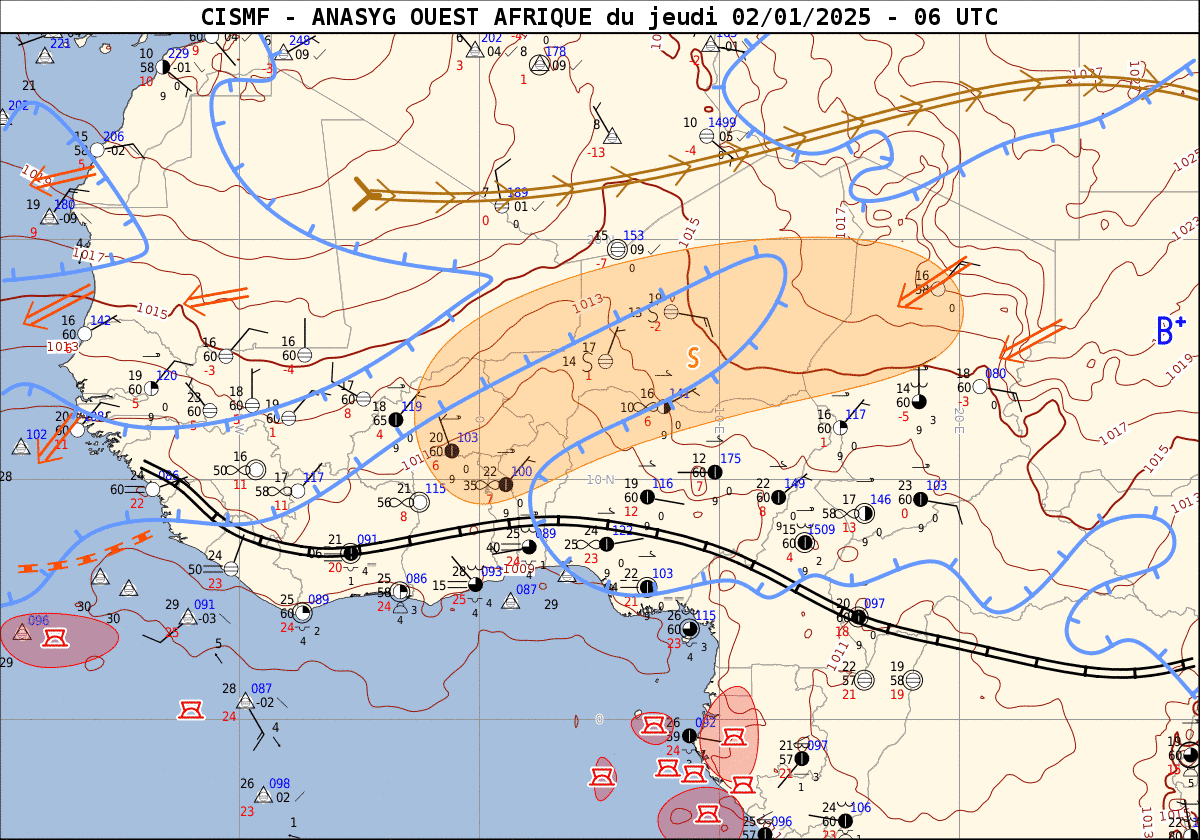
Task: Click the station symbol labeled 1509
Action: [806, 543]
